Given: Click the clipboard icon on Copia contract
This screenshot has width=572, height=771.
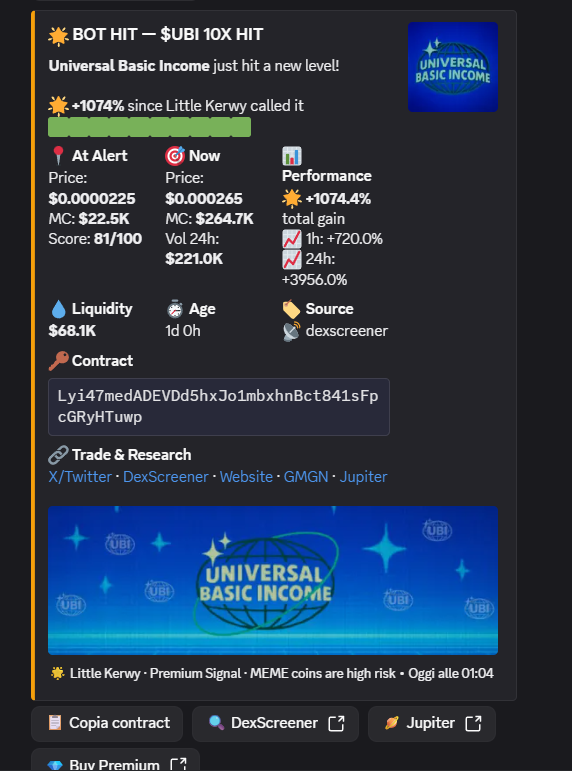Looking at the screenshot, I should [x=55, y=723].
